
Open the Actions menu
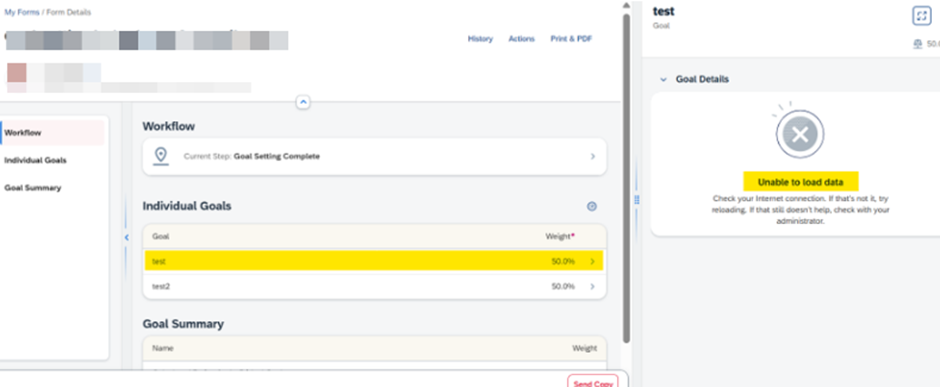point(522,39)
